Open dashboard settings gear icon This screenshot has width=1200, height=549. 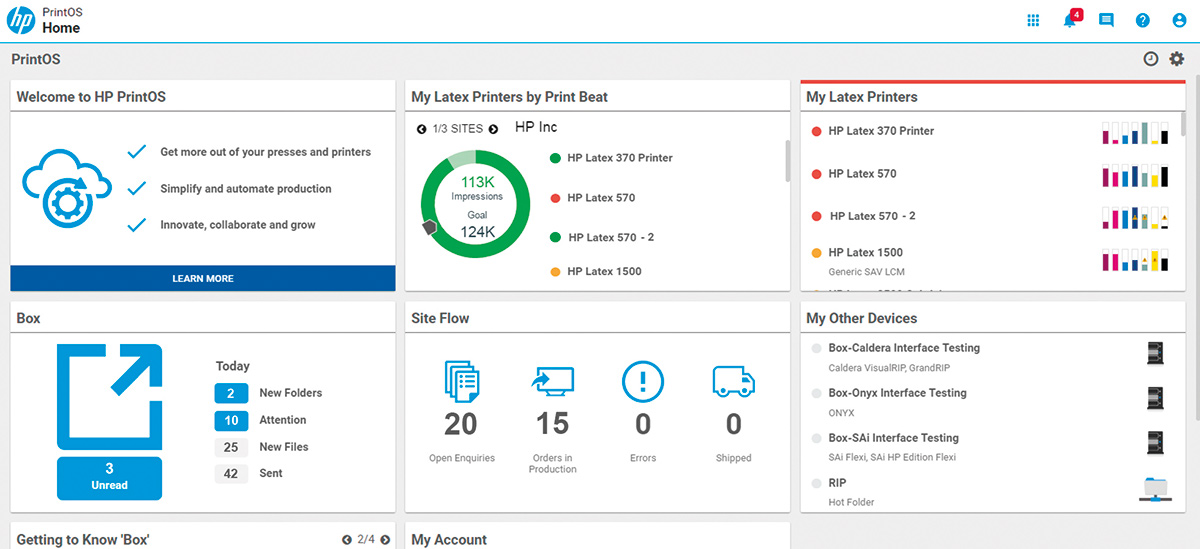[1177, 59]
